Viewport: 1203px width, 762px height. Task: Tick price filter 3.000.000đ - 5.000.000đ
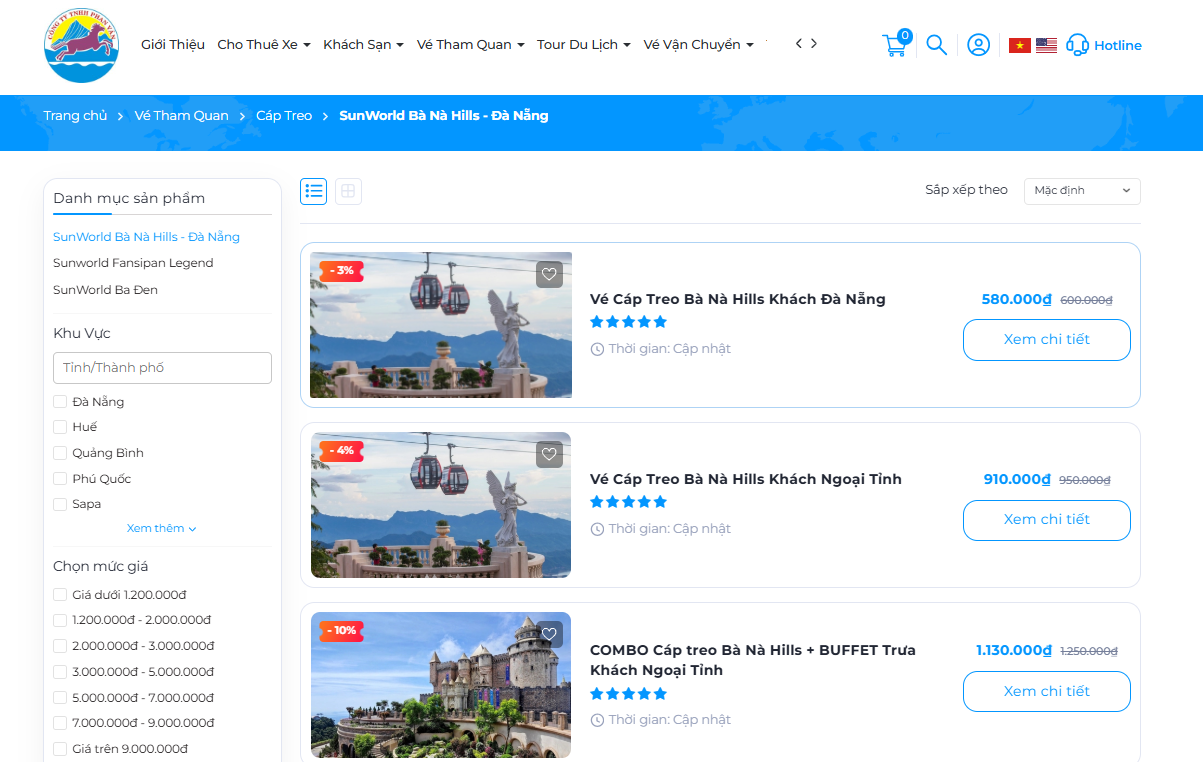pyautogui.click(x=60, y=672)
